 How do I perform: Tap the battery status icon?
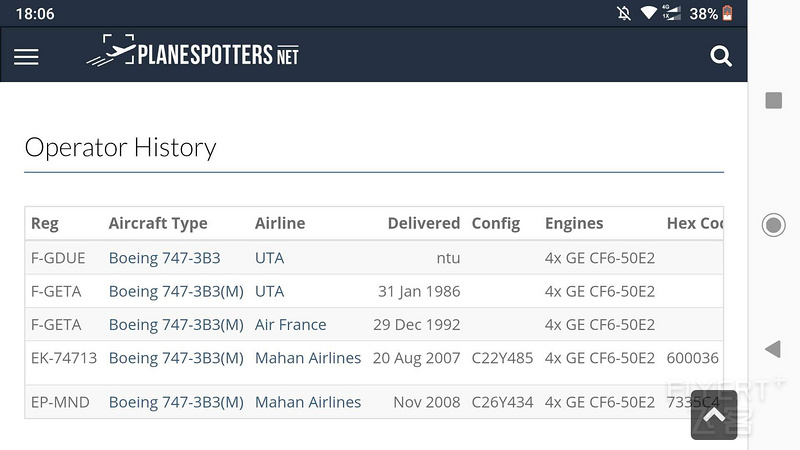[x=728, y=13]
